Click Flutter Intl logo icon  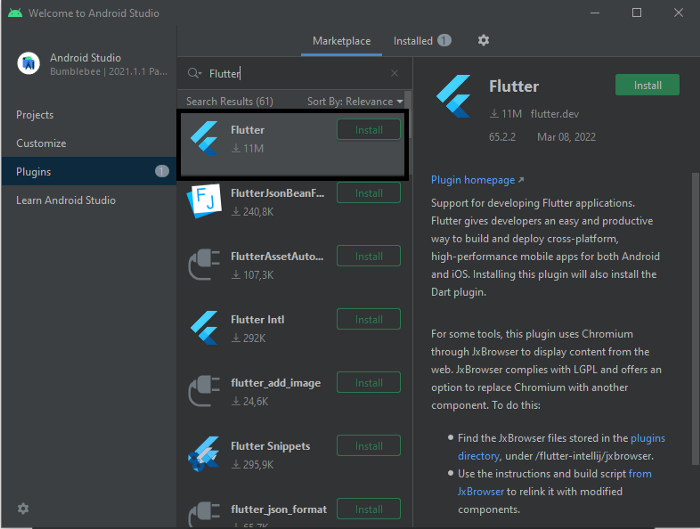tap(204, 328)
